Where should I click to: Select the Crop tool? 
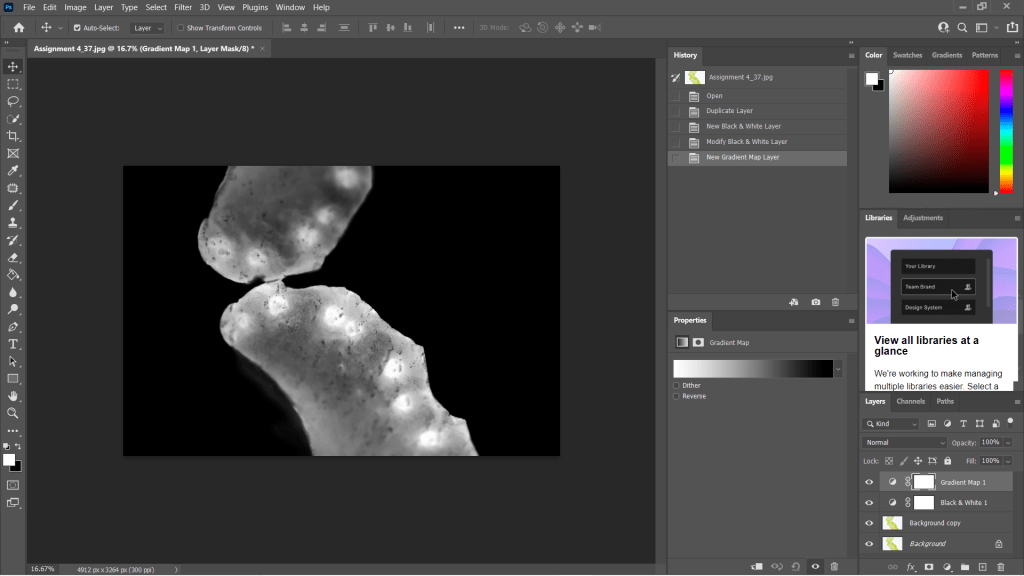click(13, 136)
